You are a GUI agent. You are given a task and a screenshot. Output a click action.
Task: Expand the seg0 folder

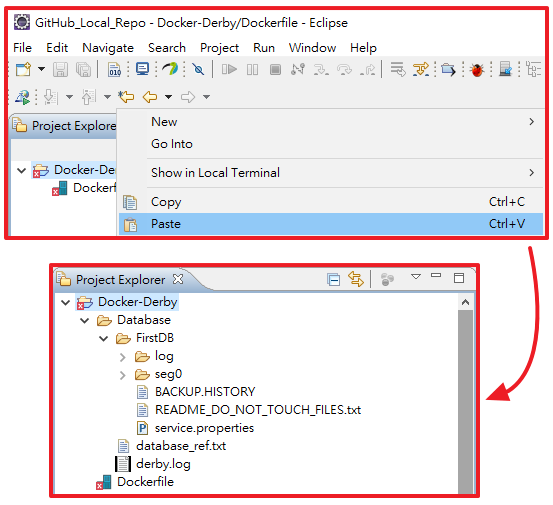point(122,375)
